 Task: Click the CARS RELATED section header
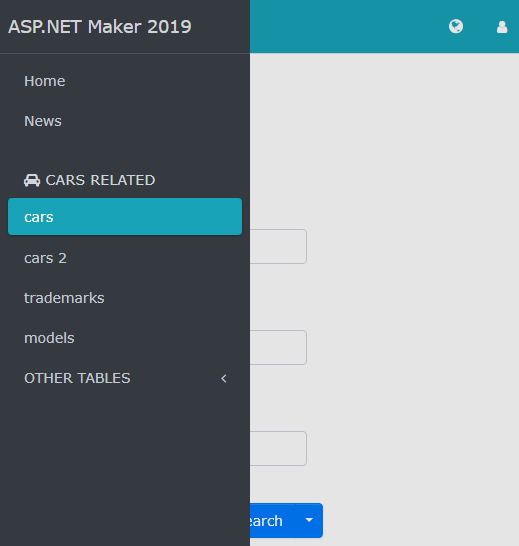(x=90, y=180)
